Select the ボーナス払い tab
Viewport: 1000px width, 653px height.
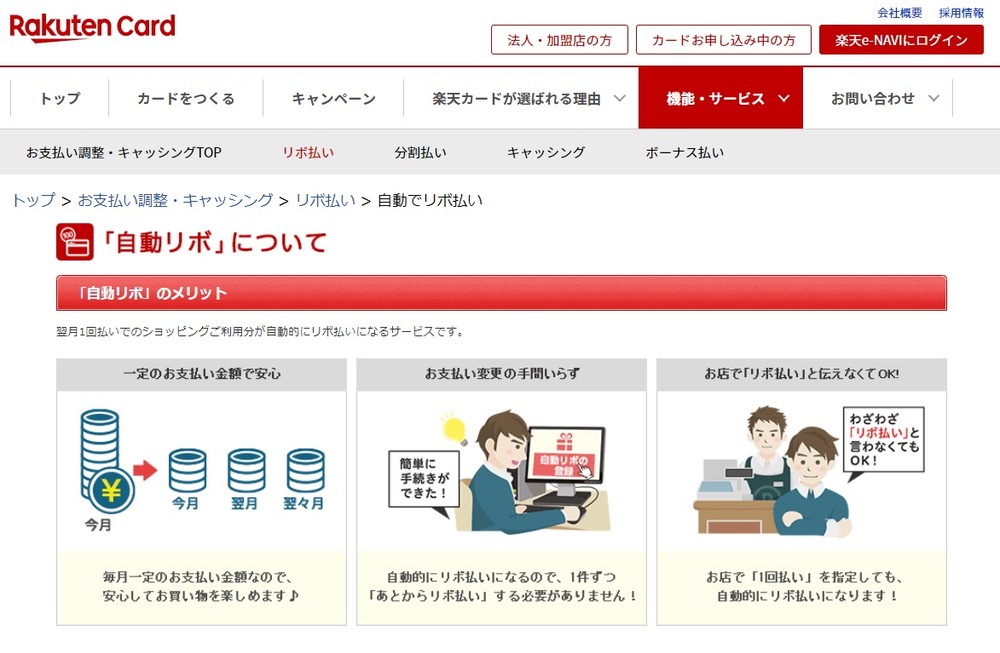(685, 151)
